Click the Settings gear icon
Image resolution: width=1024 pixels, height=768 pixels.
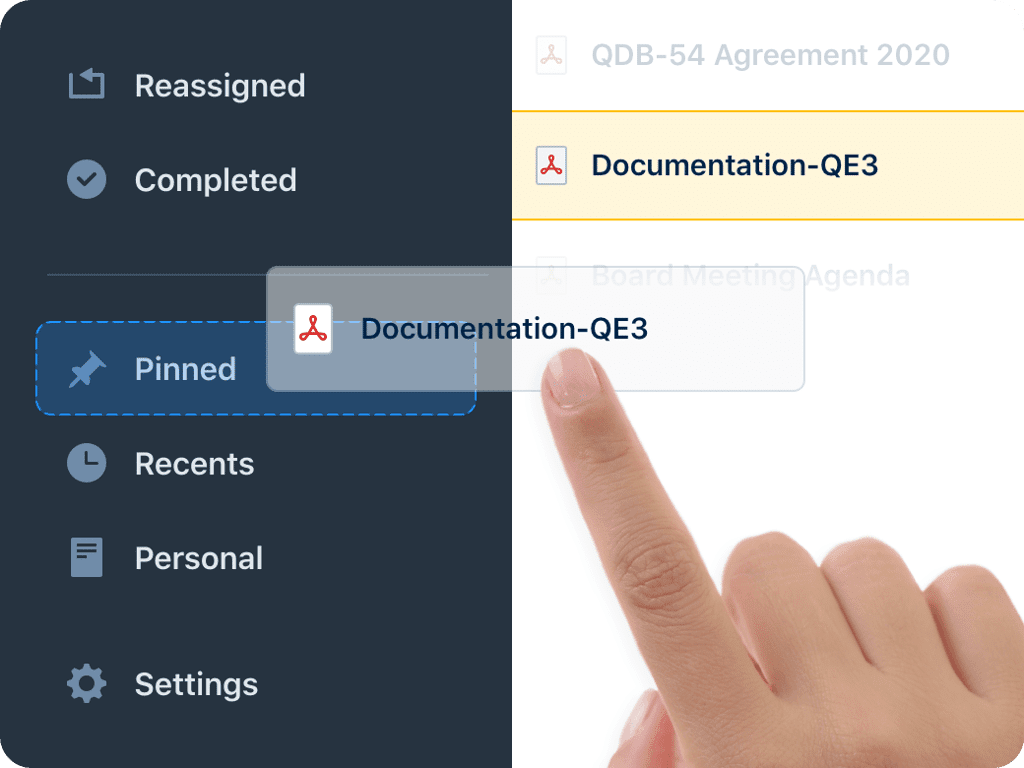(x=86, y=684)
